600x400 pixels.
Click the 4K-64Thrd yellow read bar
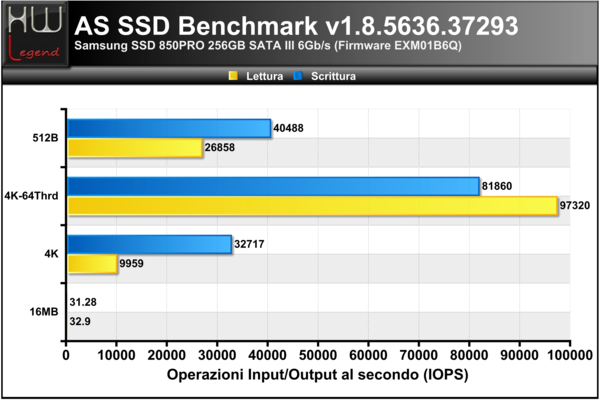click(x=312, y=206)
